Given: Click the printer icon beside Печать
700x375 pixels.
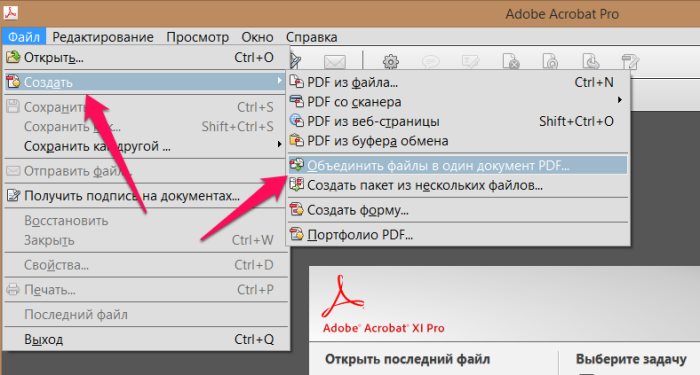Looking at the screenshot, I should click(13, 289).
